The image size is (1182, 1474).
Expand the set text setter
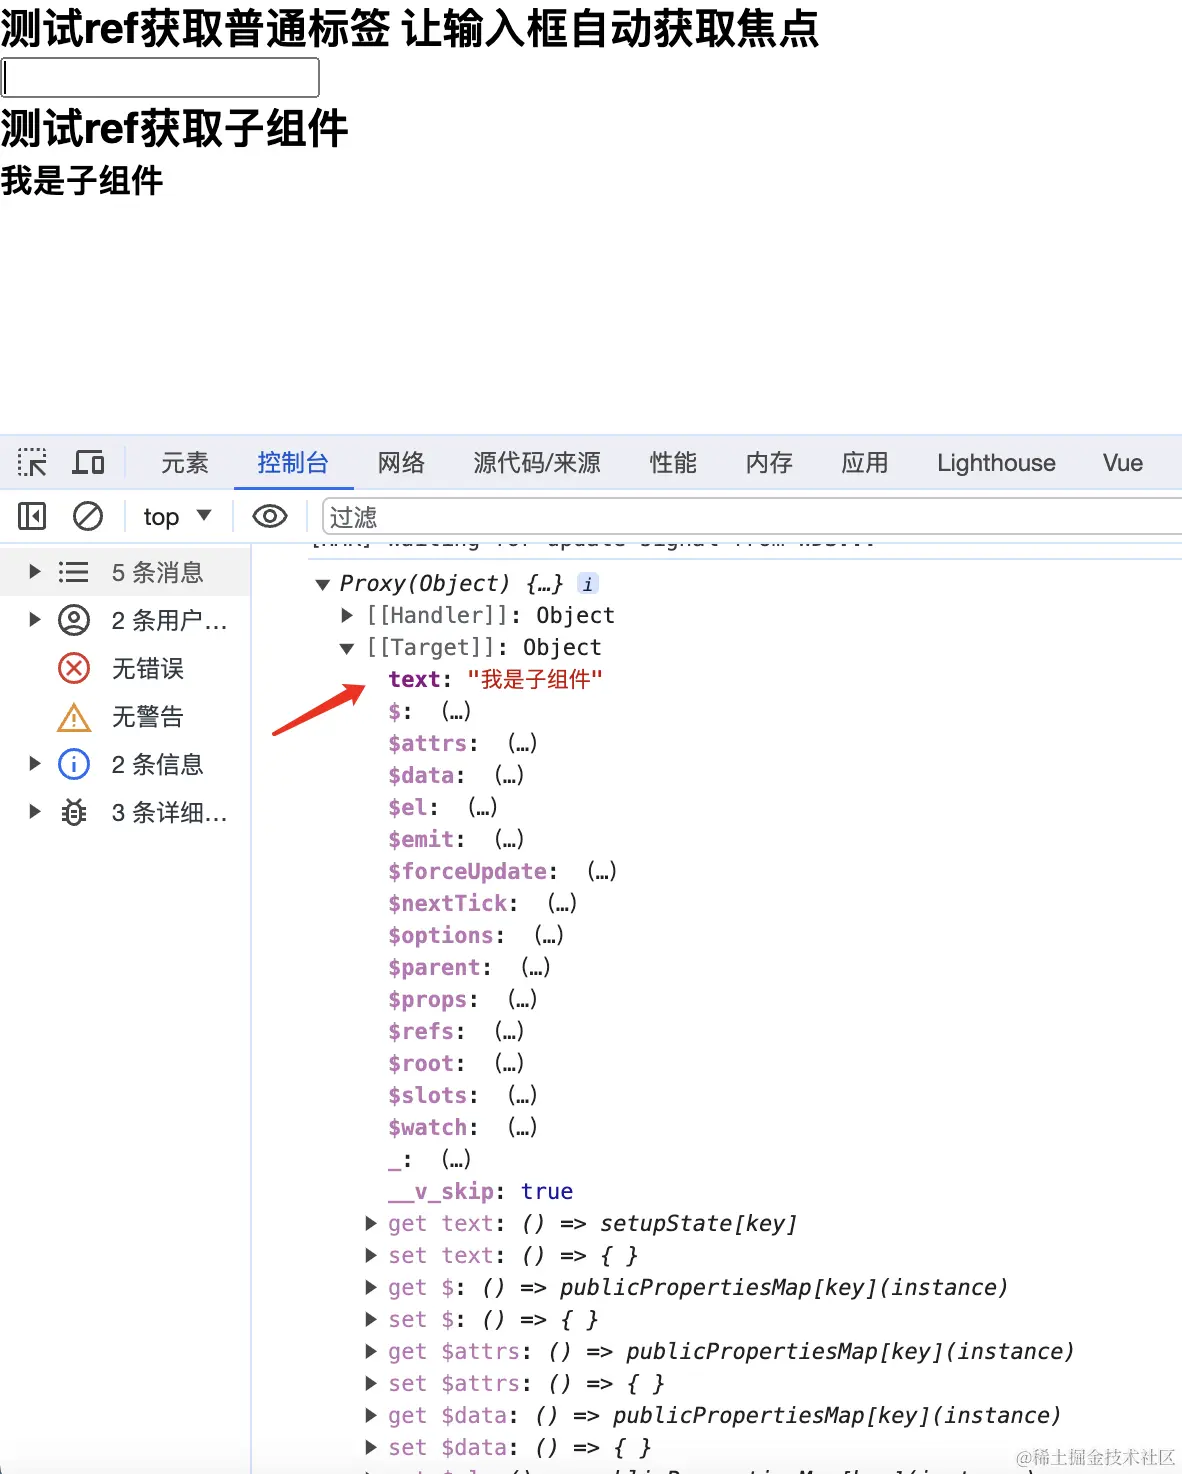tap(371, 1255)
